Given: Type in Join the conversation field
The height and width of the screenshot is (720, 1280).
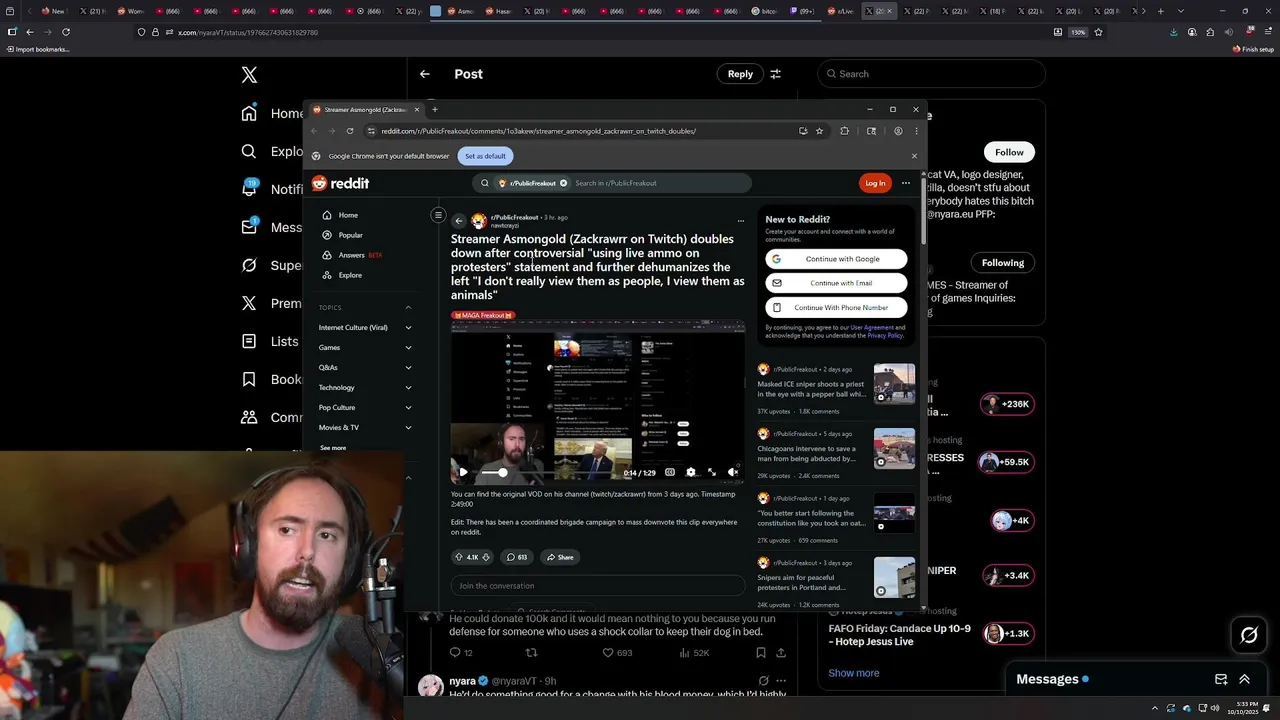Looking at the screenshot, I should coord(597,586).
